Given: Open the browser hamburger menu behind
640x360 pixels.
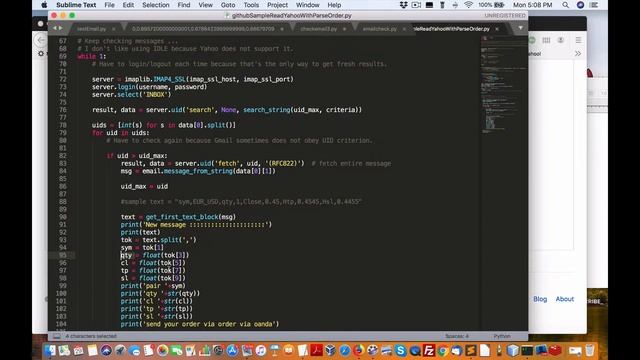Looking at the screenshot, I should (578, 40).
